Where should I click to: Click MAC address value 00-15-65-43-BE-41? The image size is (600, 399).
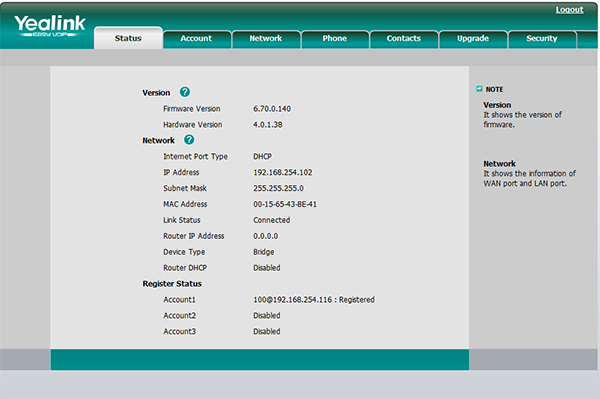click(x=285, y=204)
